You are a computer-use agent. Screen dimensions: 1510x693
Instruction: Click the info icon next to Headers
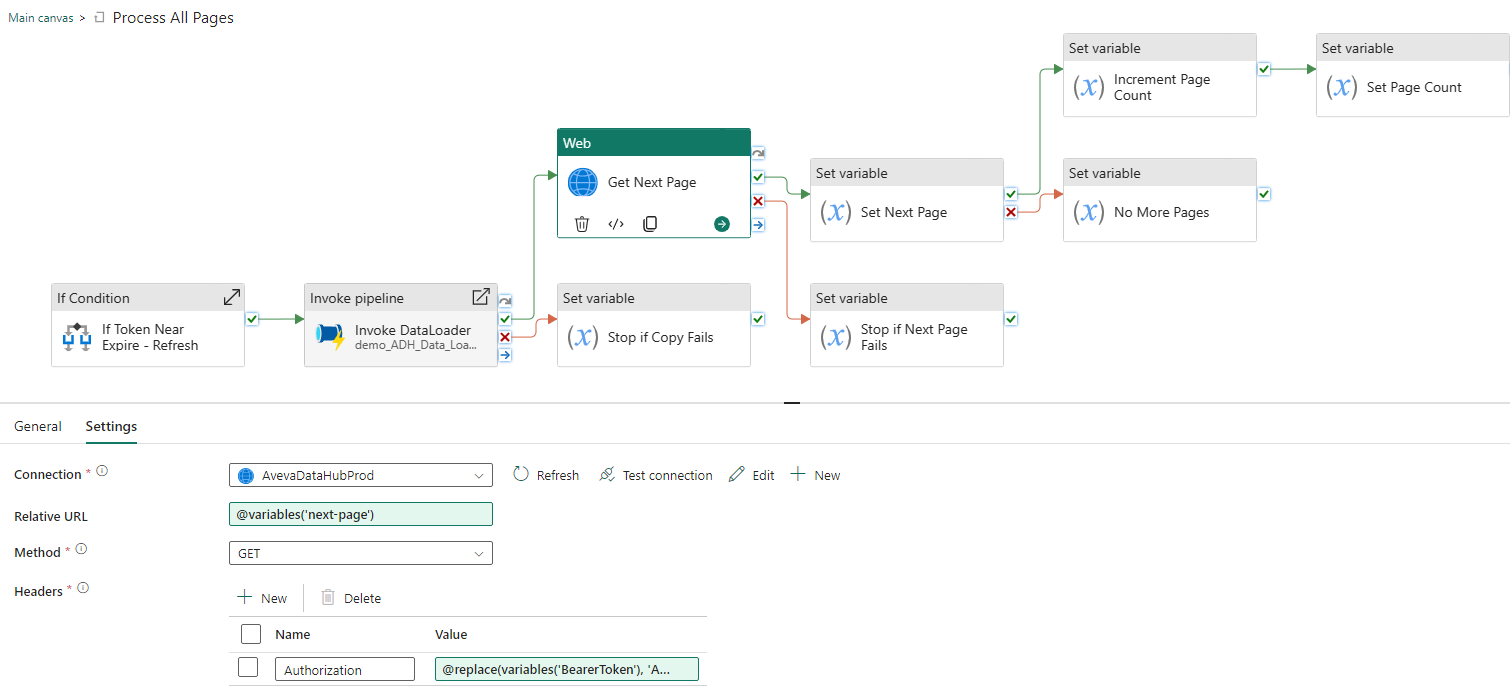coord(83,588)
